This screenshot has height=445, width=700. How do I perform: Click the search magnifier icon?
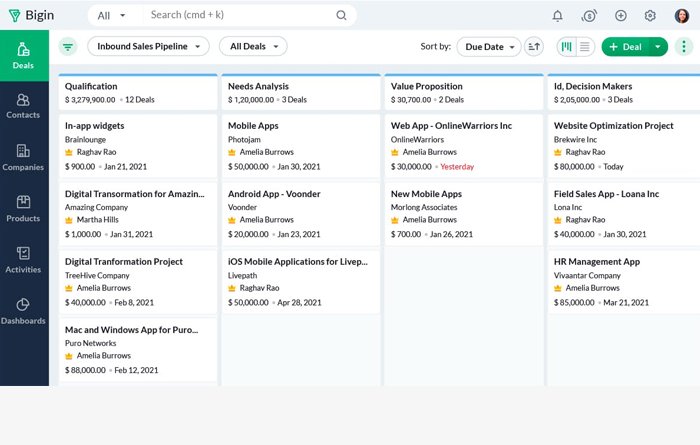coord(341,15)
